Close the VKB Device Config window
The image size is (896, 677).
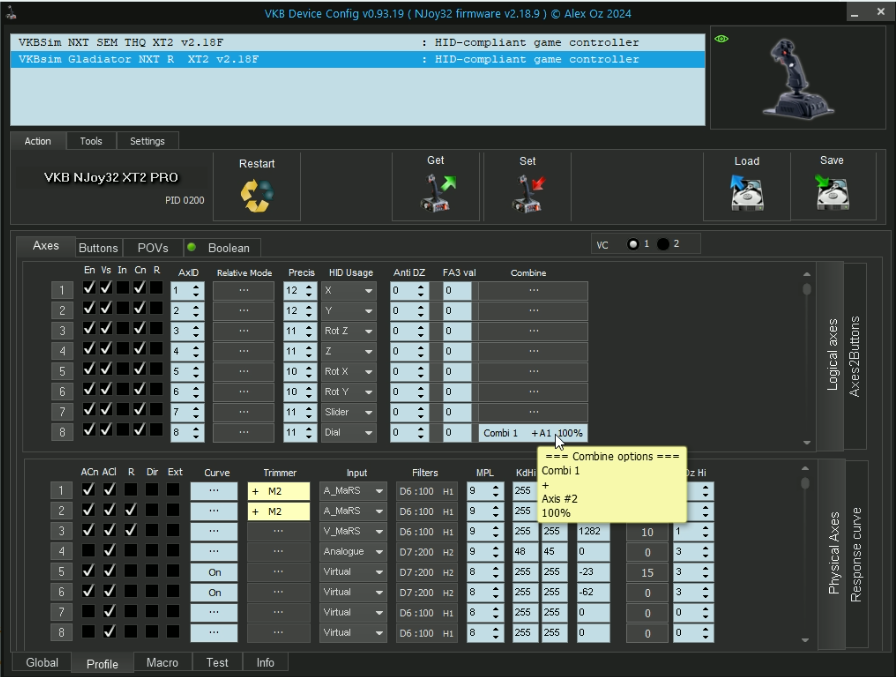point(881,12)
